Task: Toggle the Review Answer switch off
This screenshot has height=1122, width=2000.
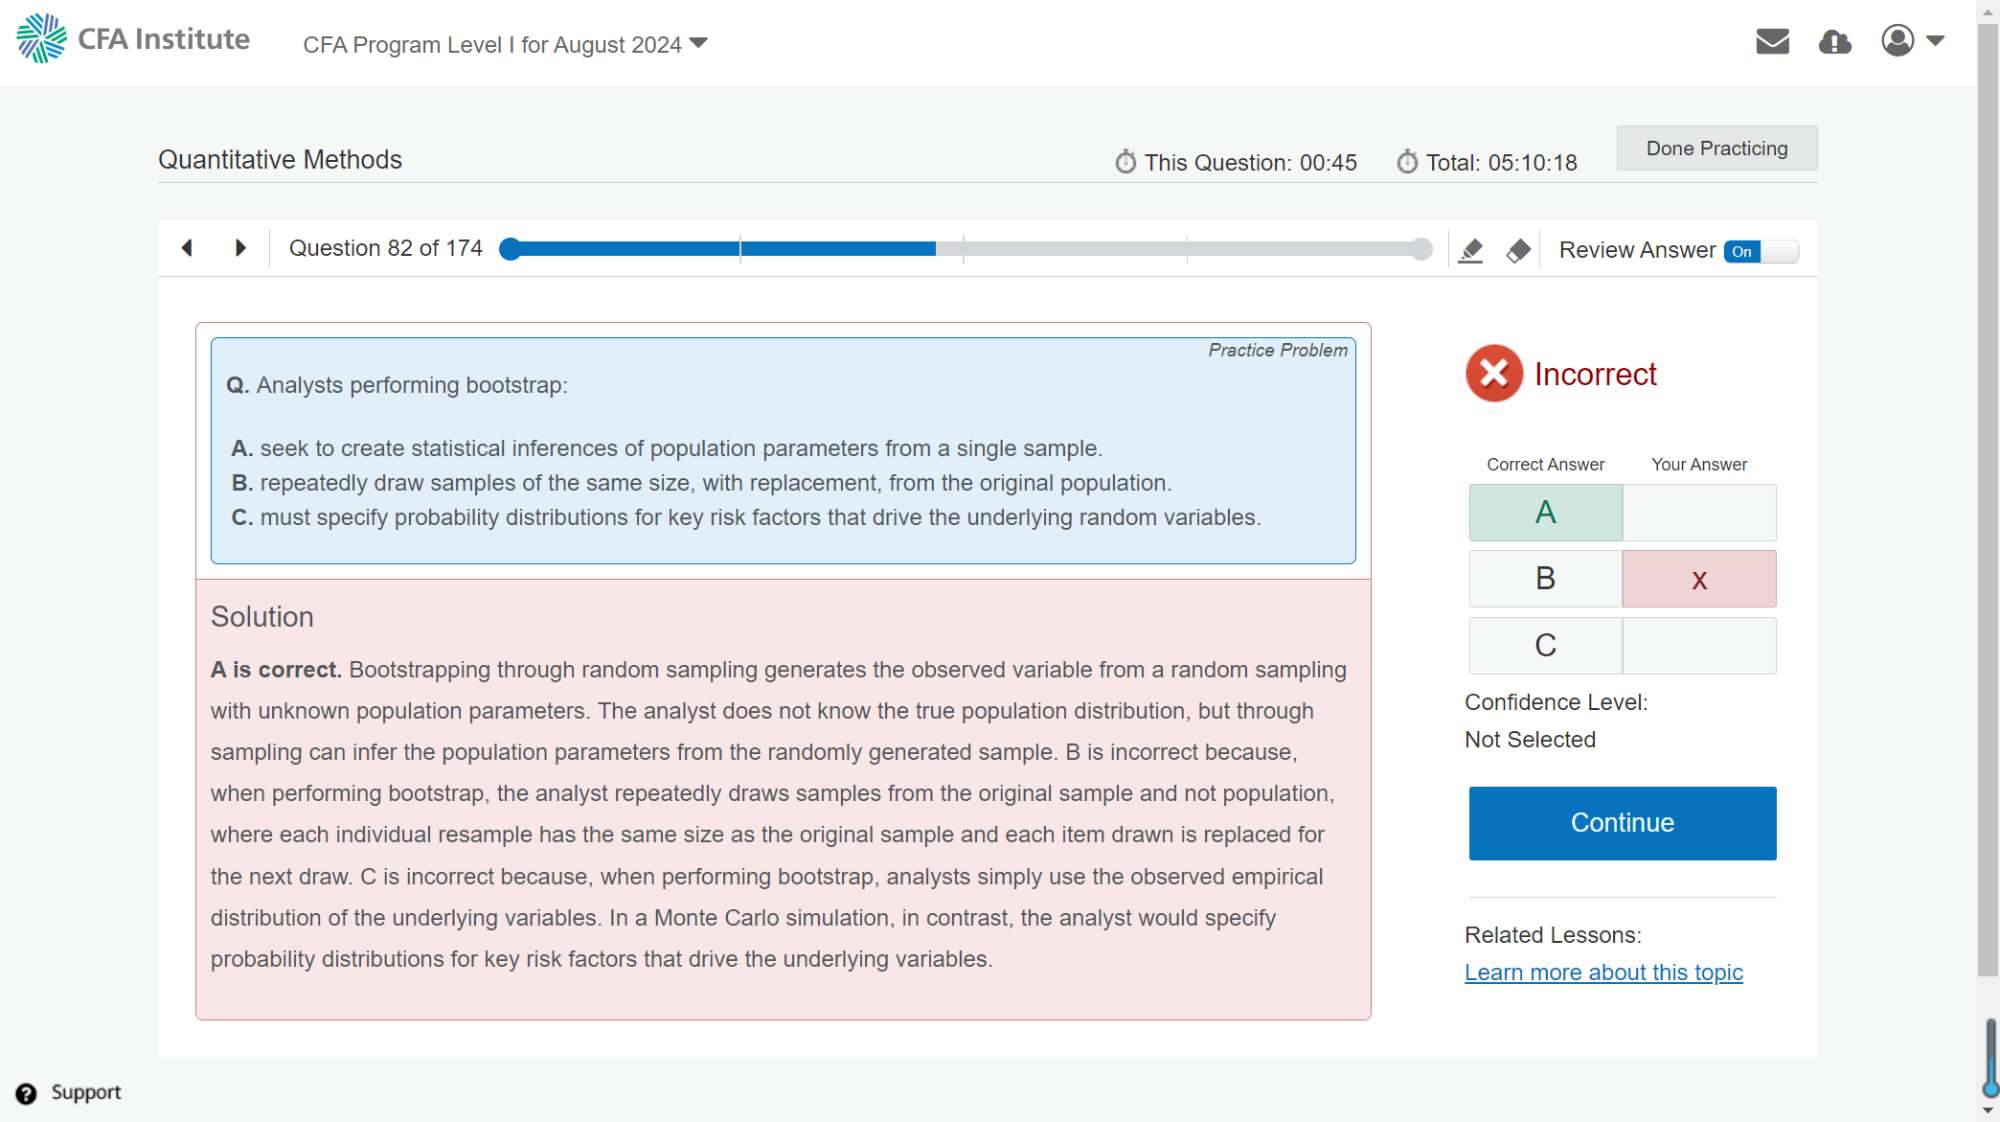Action: (x=1760, y=251)
